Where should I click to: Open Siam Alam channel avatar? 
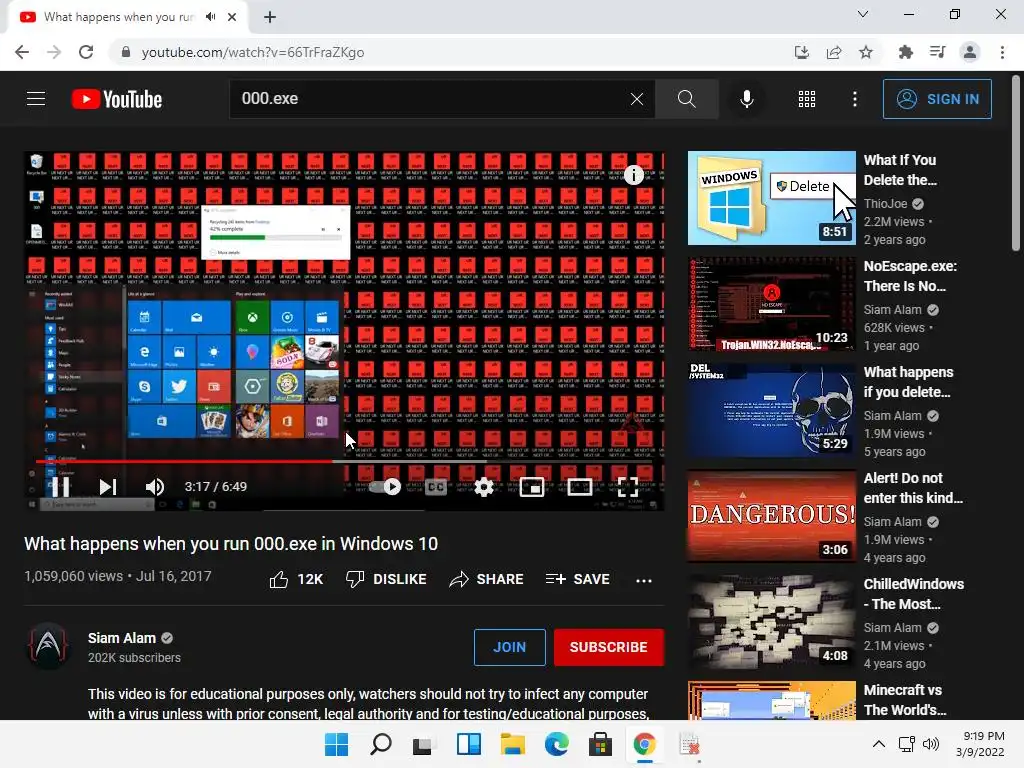click(x=48, y=647)
